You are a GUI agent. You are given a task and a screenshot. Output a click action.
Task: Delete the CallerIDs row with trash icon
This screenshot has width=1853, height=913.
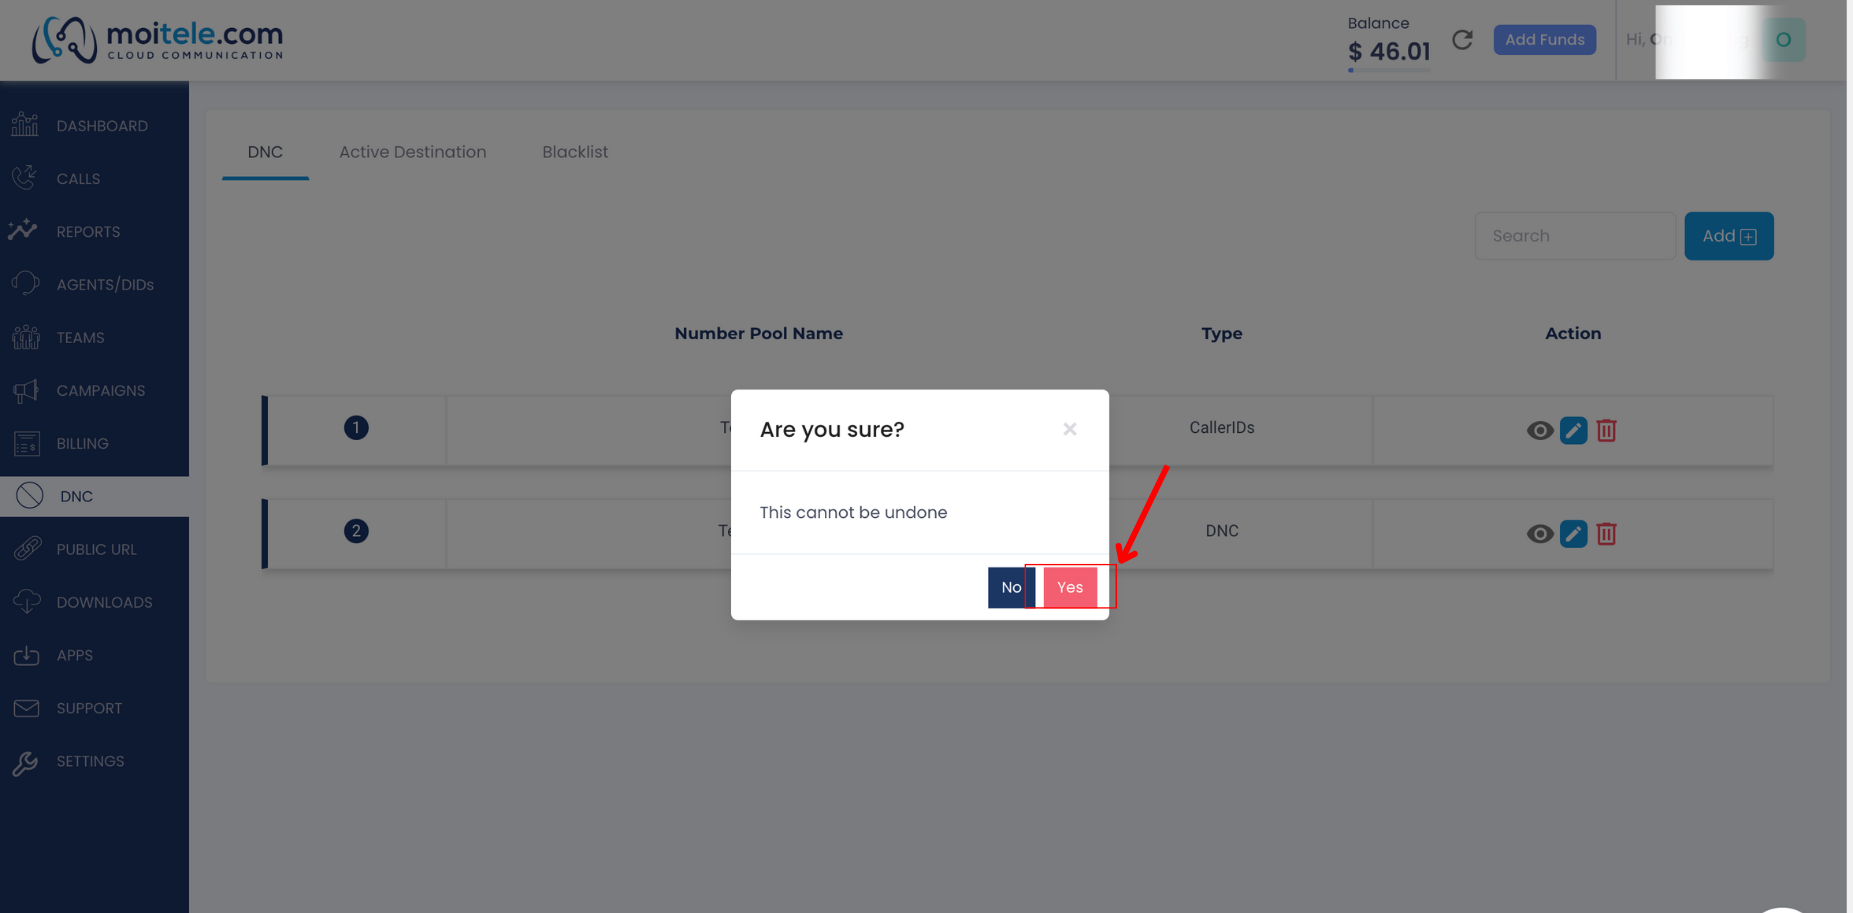(1606, 431)
